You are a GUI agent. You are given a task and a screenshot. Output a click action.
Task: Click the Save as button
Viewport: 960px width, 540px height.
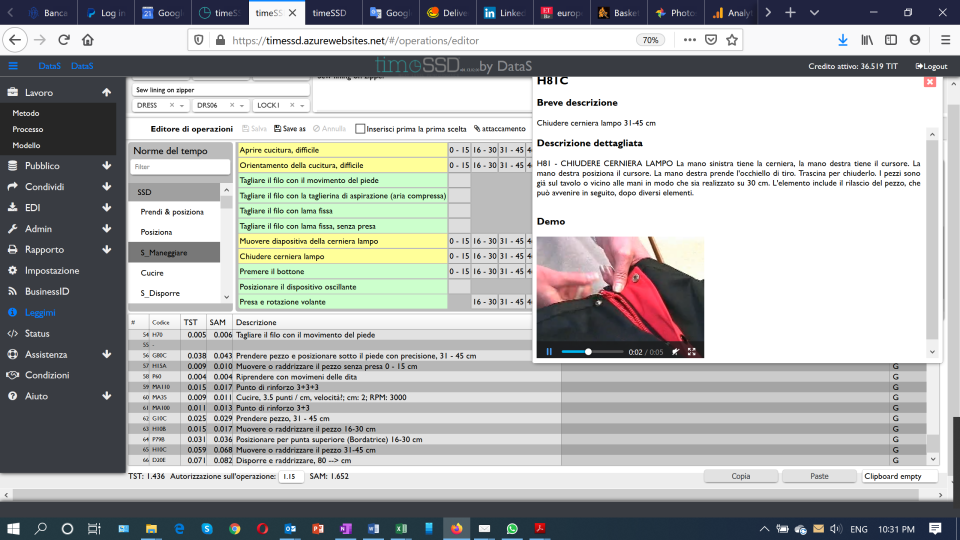point(290,129)
